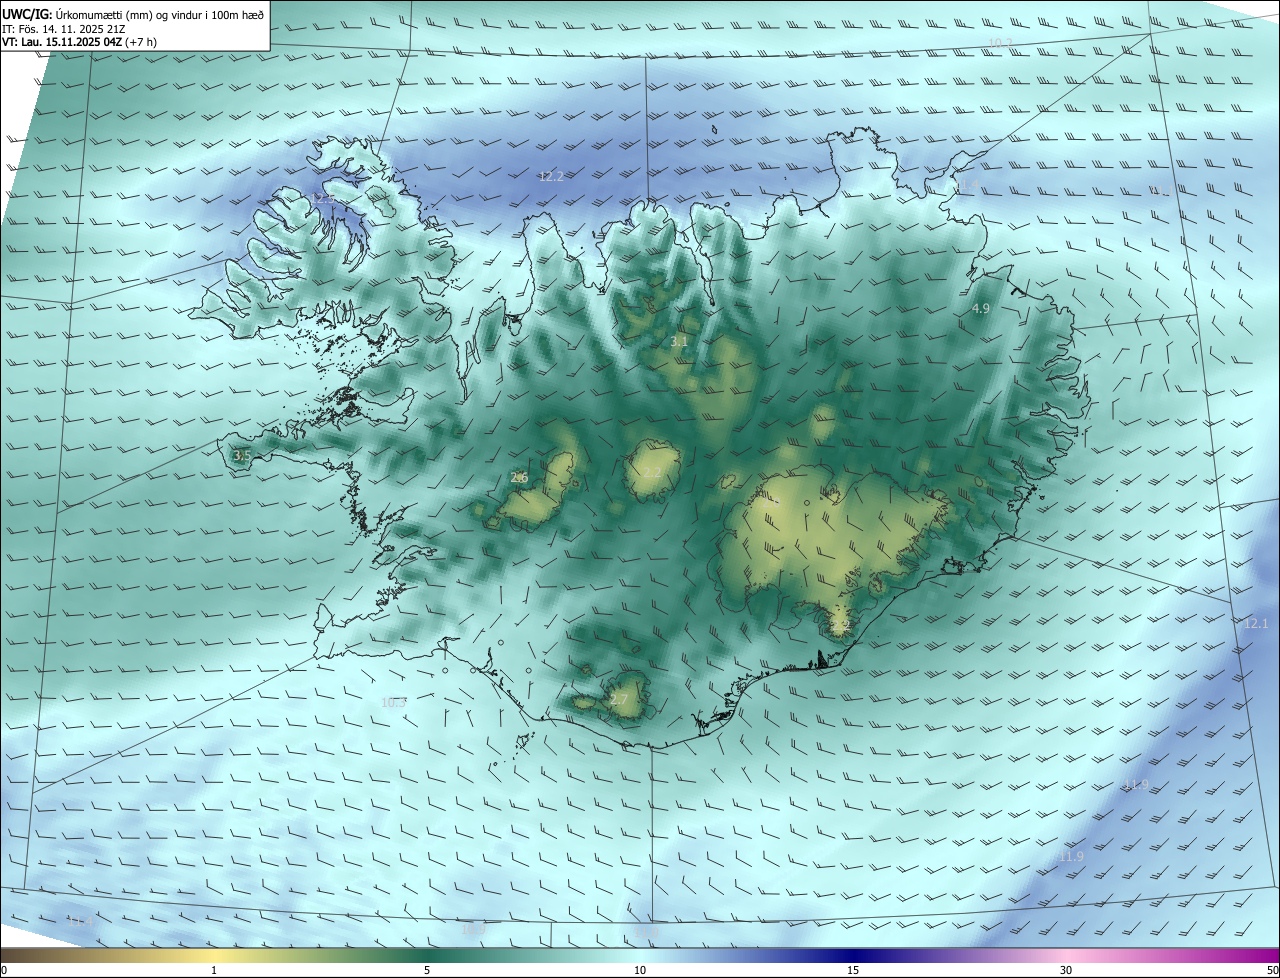Click the 3.1 value label in north Iceland
Image resolution: width=1280 pixels, height=978 pixels.
click(x=679, y=342)
